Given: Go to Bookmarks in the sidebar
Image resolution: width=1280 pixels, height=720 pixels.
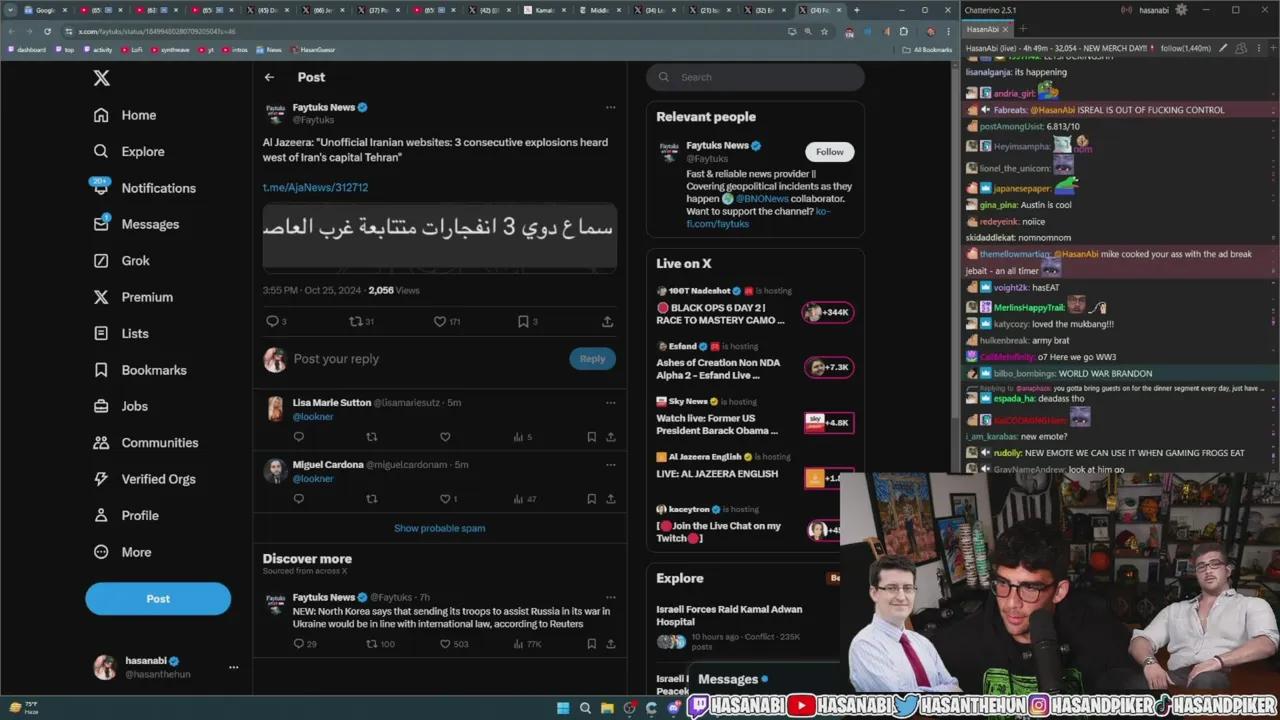Looking at the screenshot, I should [153, 370].
